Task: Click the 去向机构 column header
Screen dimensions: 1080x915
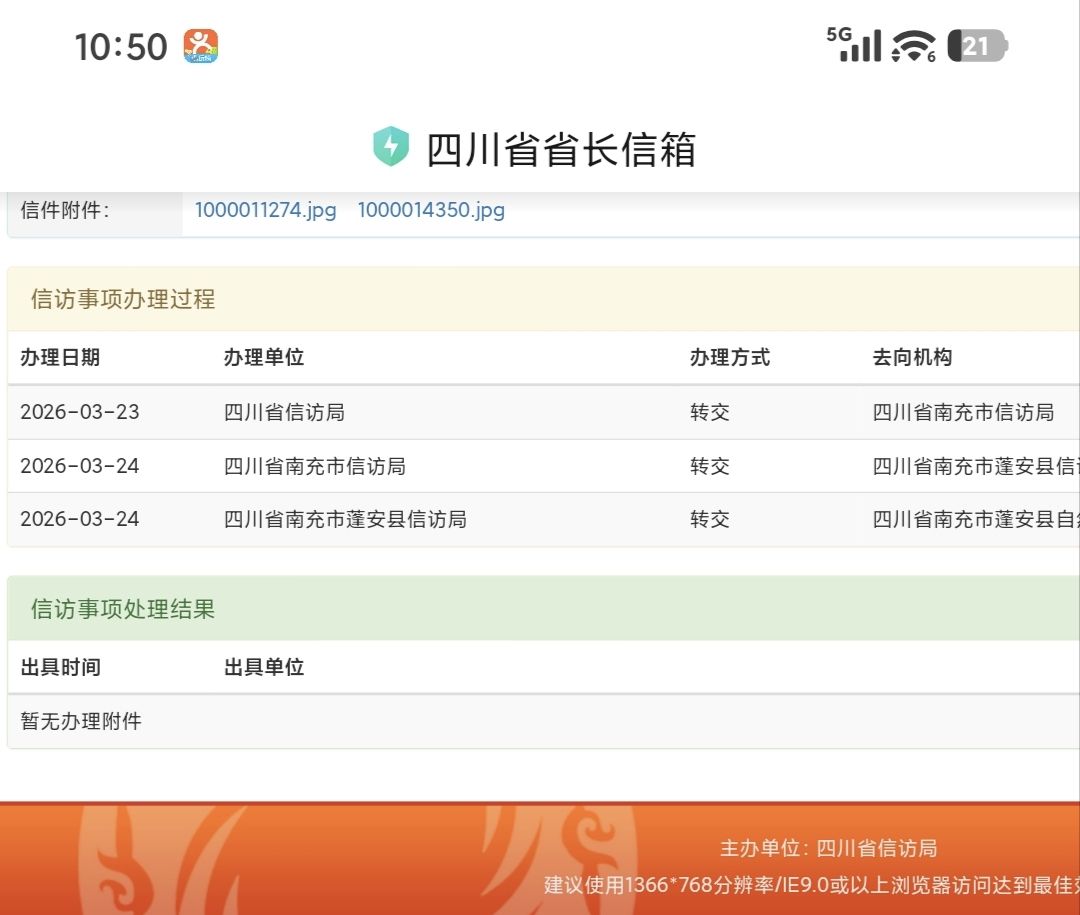Action: pyautogui.click(x=912, y=358)
